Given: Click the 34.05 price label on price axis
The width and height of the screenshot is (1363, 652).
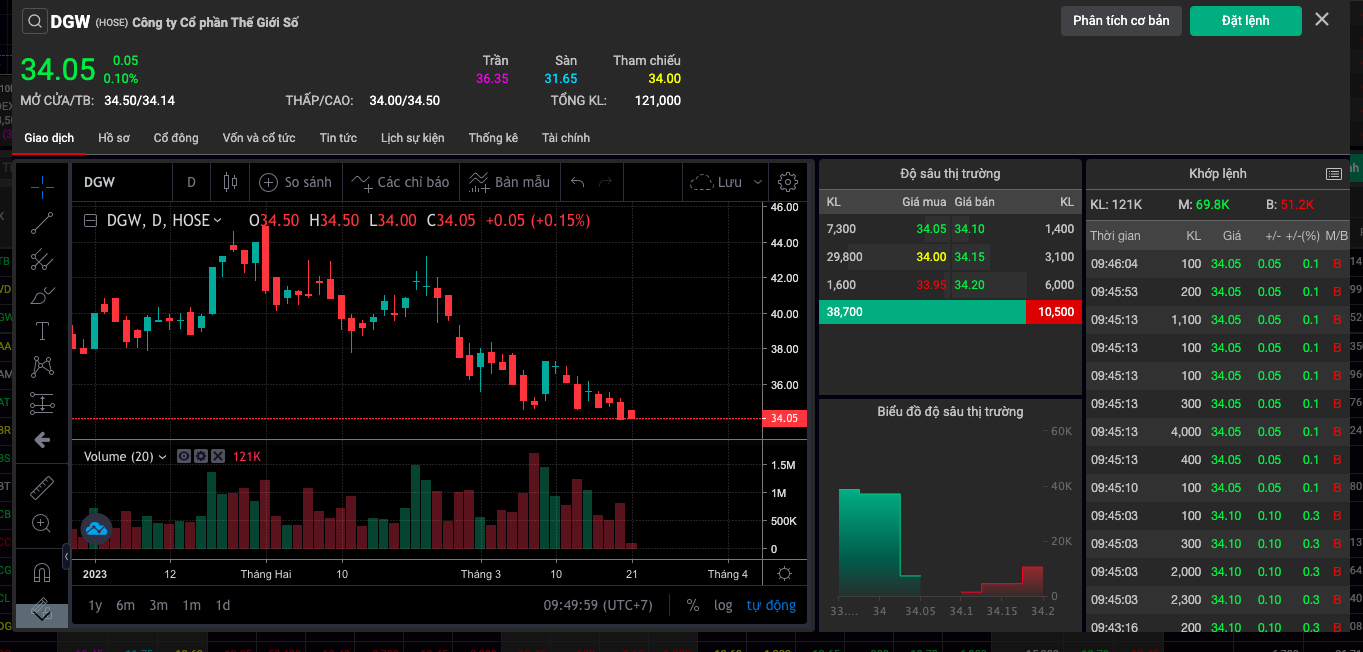Looking at the screenshot, I should pos(785,418).
